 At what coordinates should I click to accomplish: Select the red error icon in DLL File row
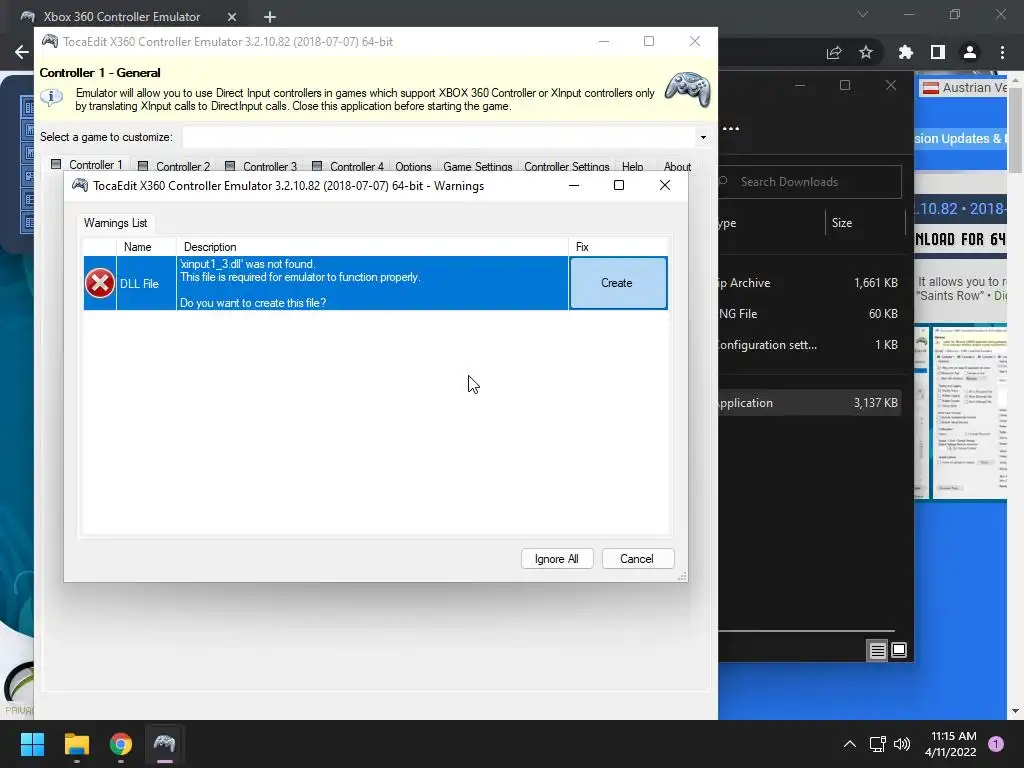pos(99,283)
